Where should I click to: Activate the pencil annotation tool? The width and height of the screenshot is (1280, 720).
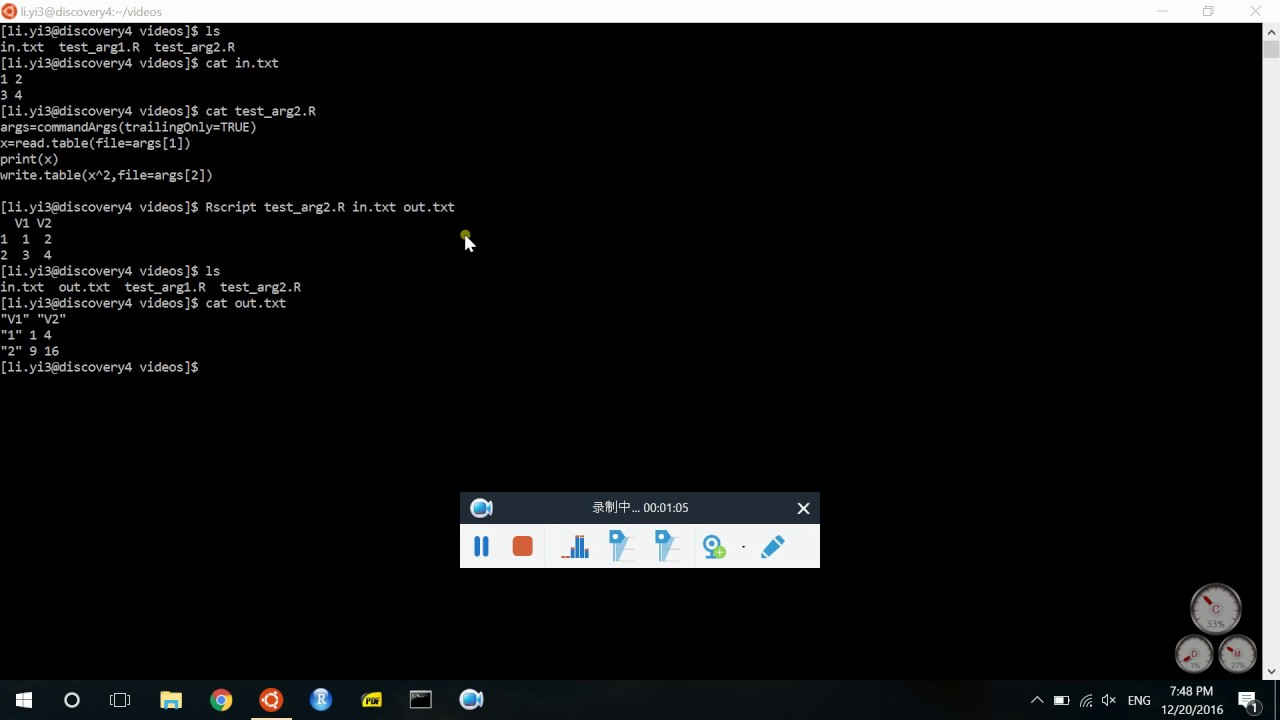point(773,546)
